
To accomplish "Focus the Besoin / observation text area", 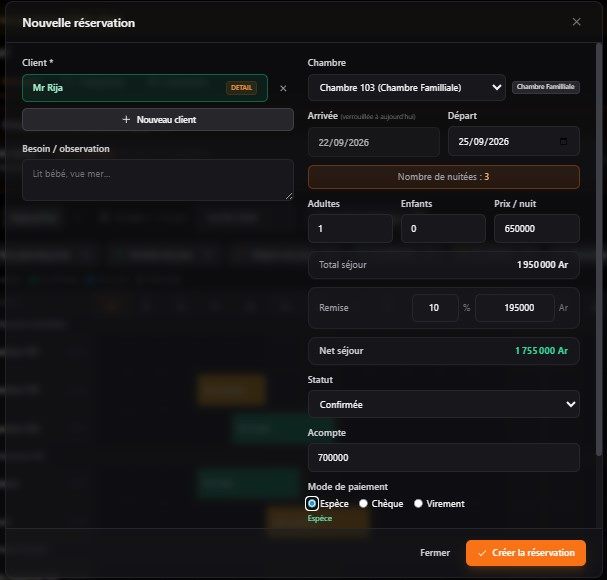I will coord(158,180).
